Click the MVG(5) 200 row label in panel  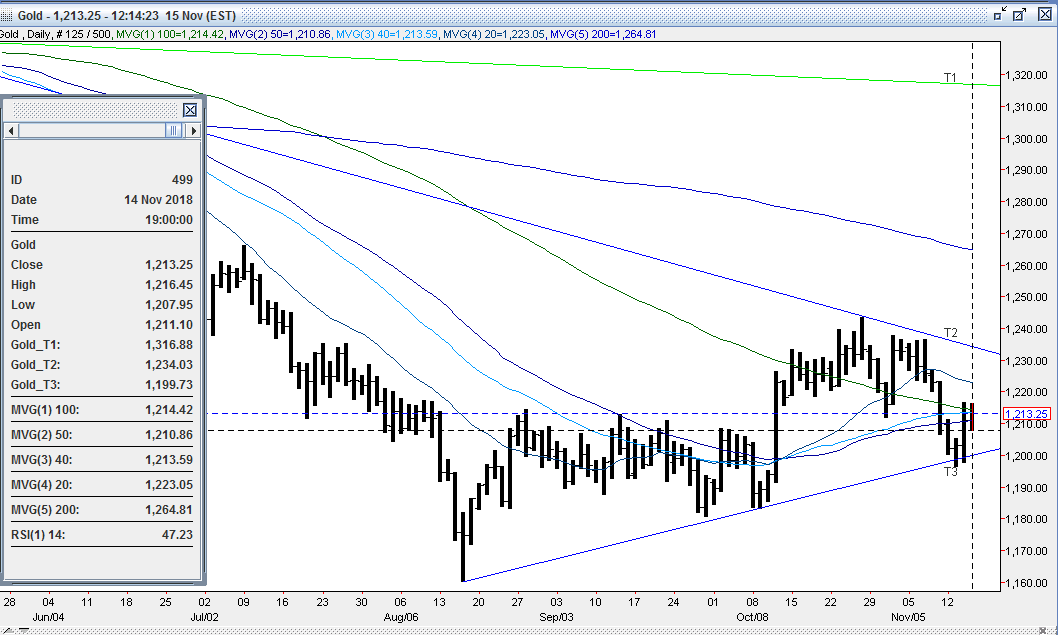45,509
